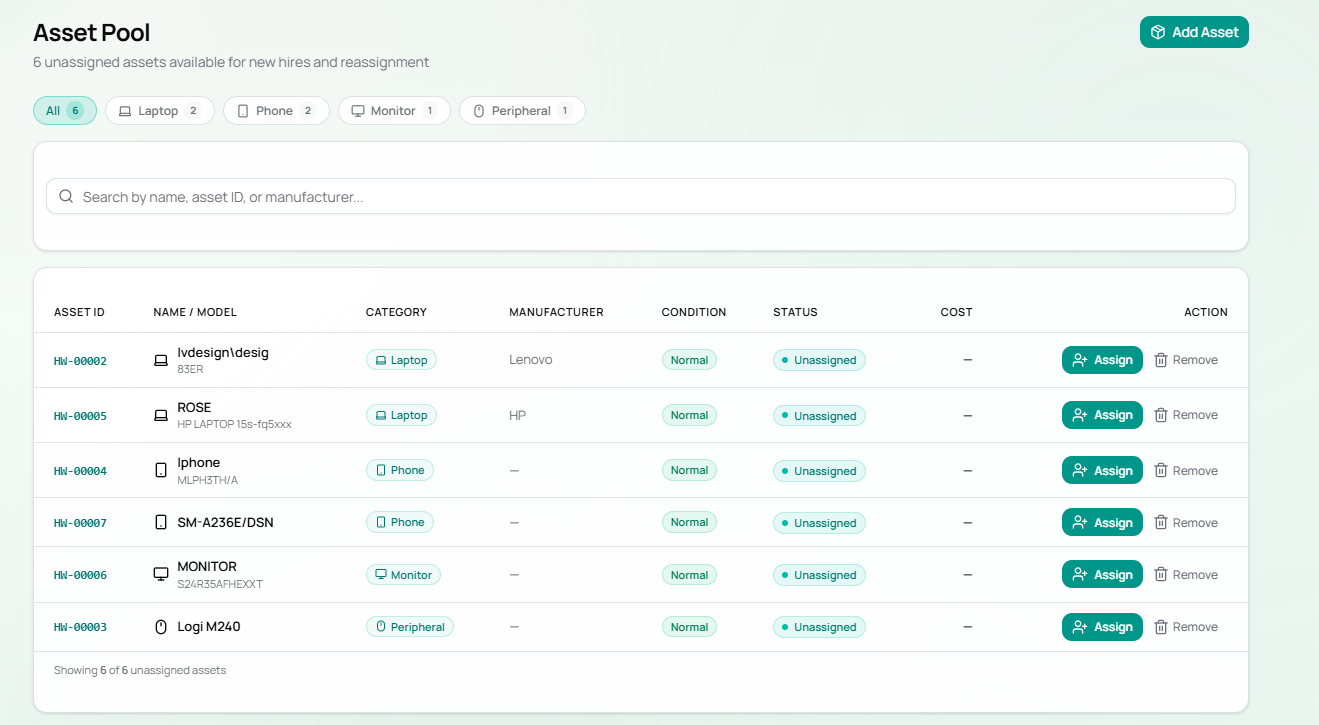Filter assets by Laptop tab
This screenshot has width=1319, height=725.
click(160, 111)
